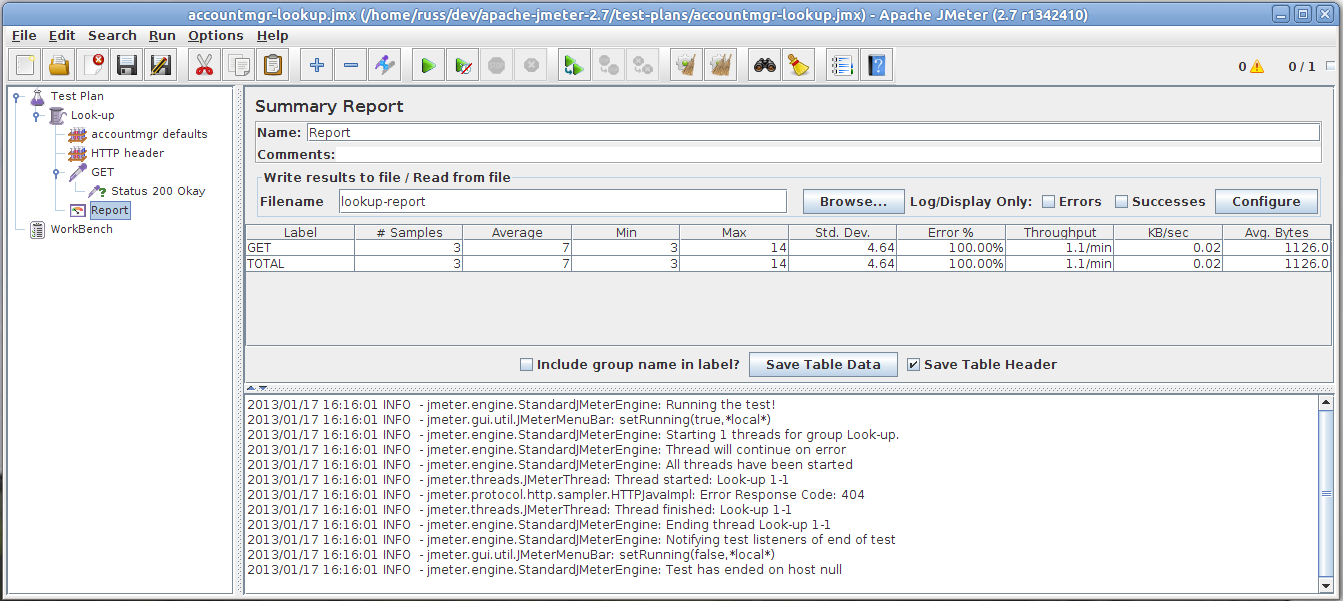1343x601 pixels.
Task: Reset search with the brush icon
Action: (x=799, y=66)
